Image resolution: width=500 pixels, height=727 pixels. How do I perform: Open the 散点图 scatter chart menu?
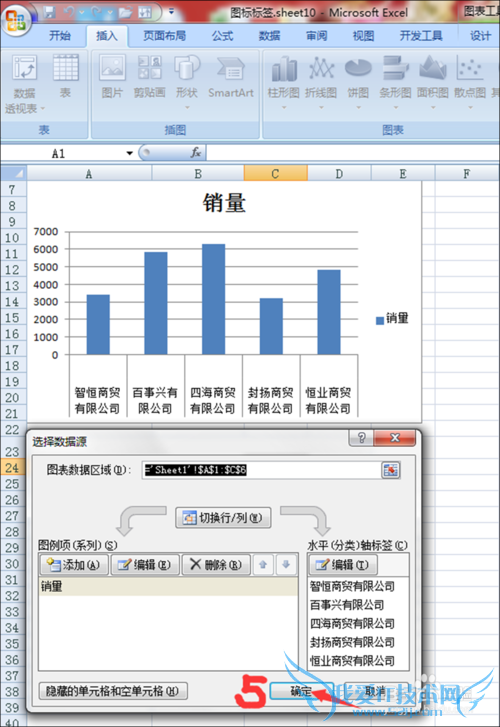(x=470, y=81)
